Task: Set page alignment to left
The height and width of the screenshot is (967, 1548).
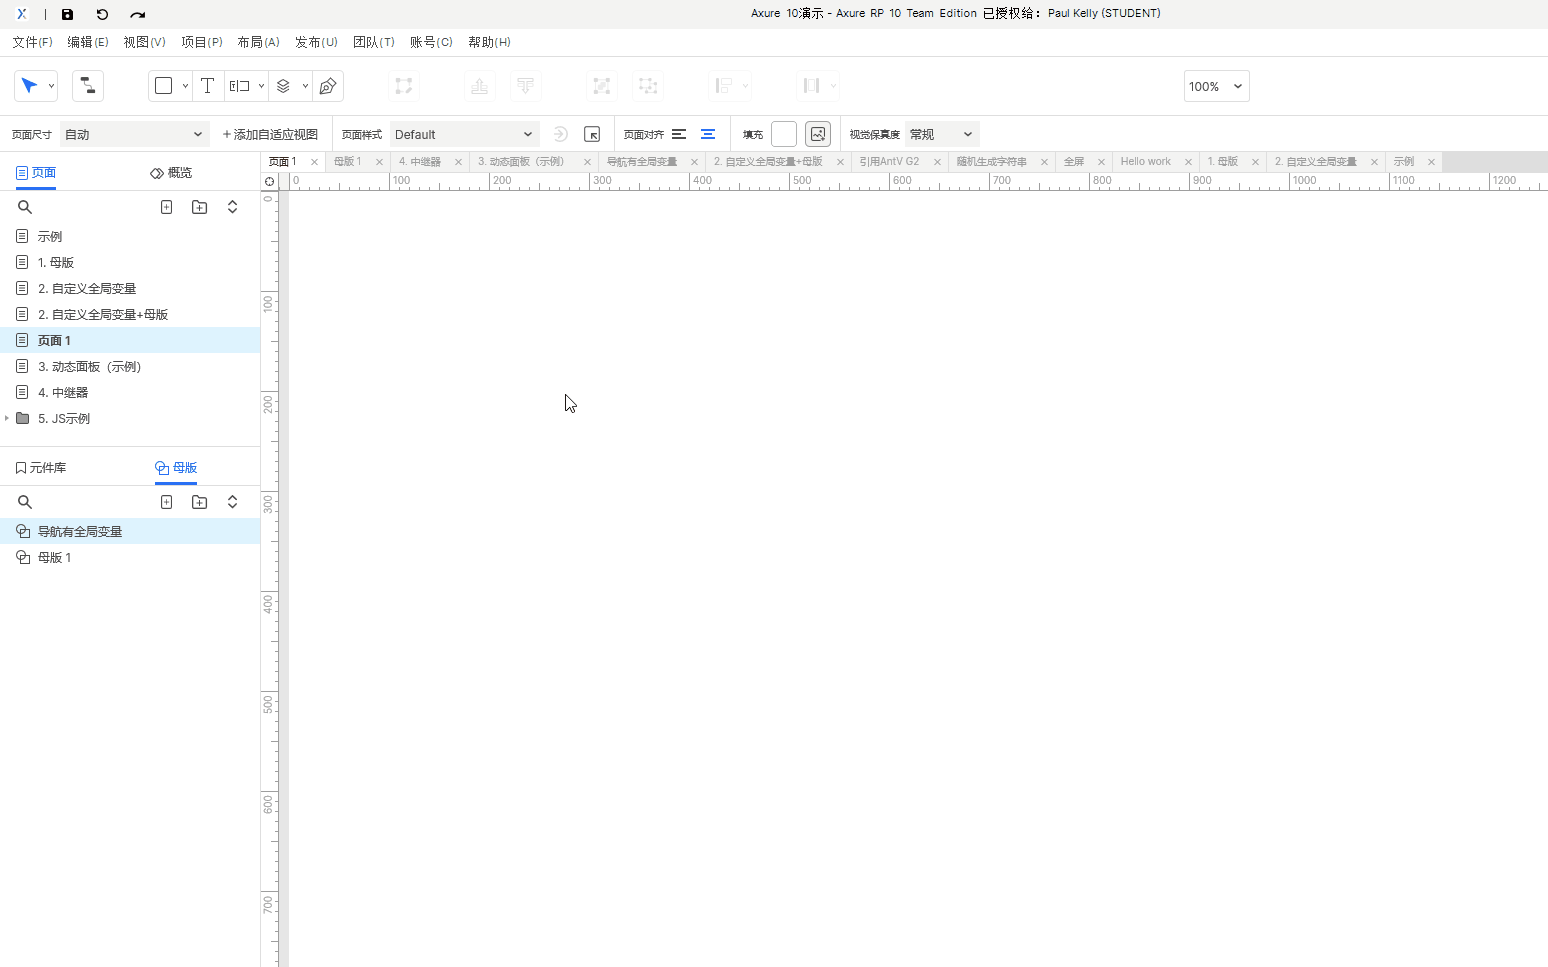Action: (679, 134)
